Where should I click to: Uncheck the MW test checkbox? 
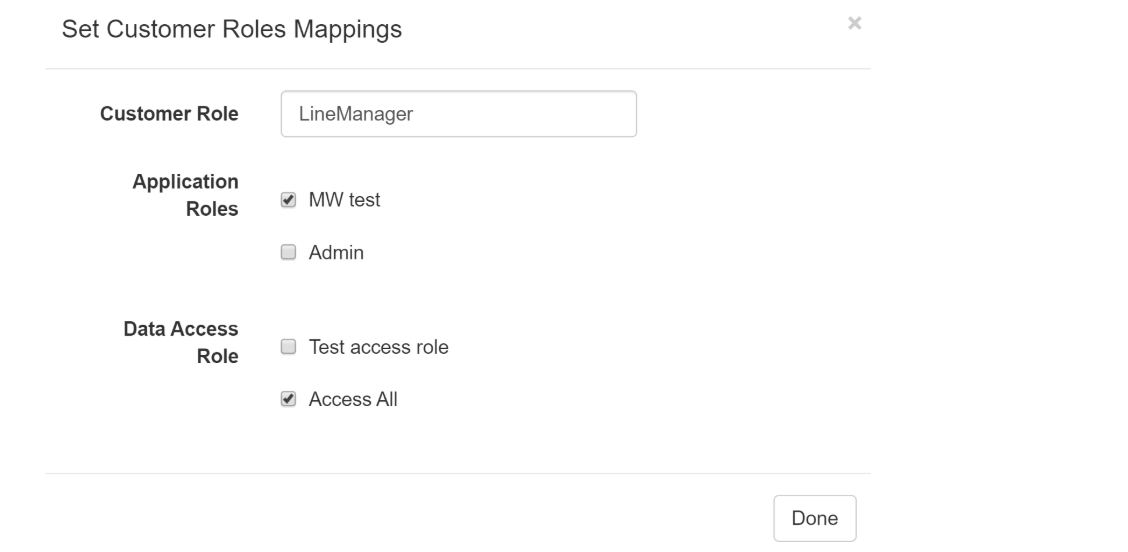(288, 200)
